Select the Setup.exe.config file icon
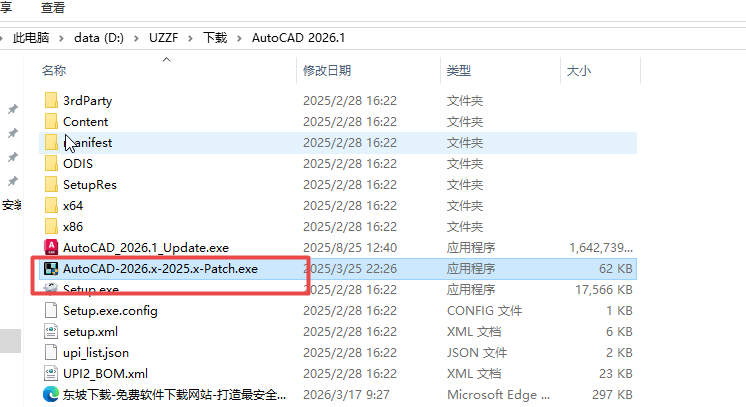 coord(52,310)
